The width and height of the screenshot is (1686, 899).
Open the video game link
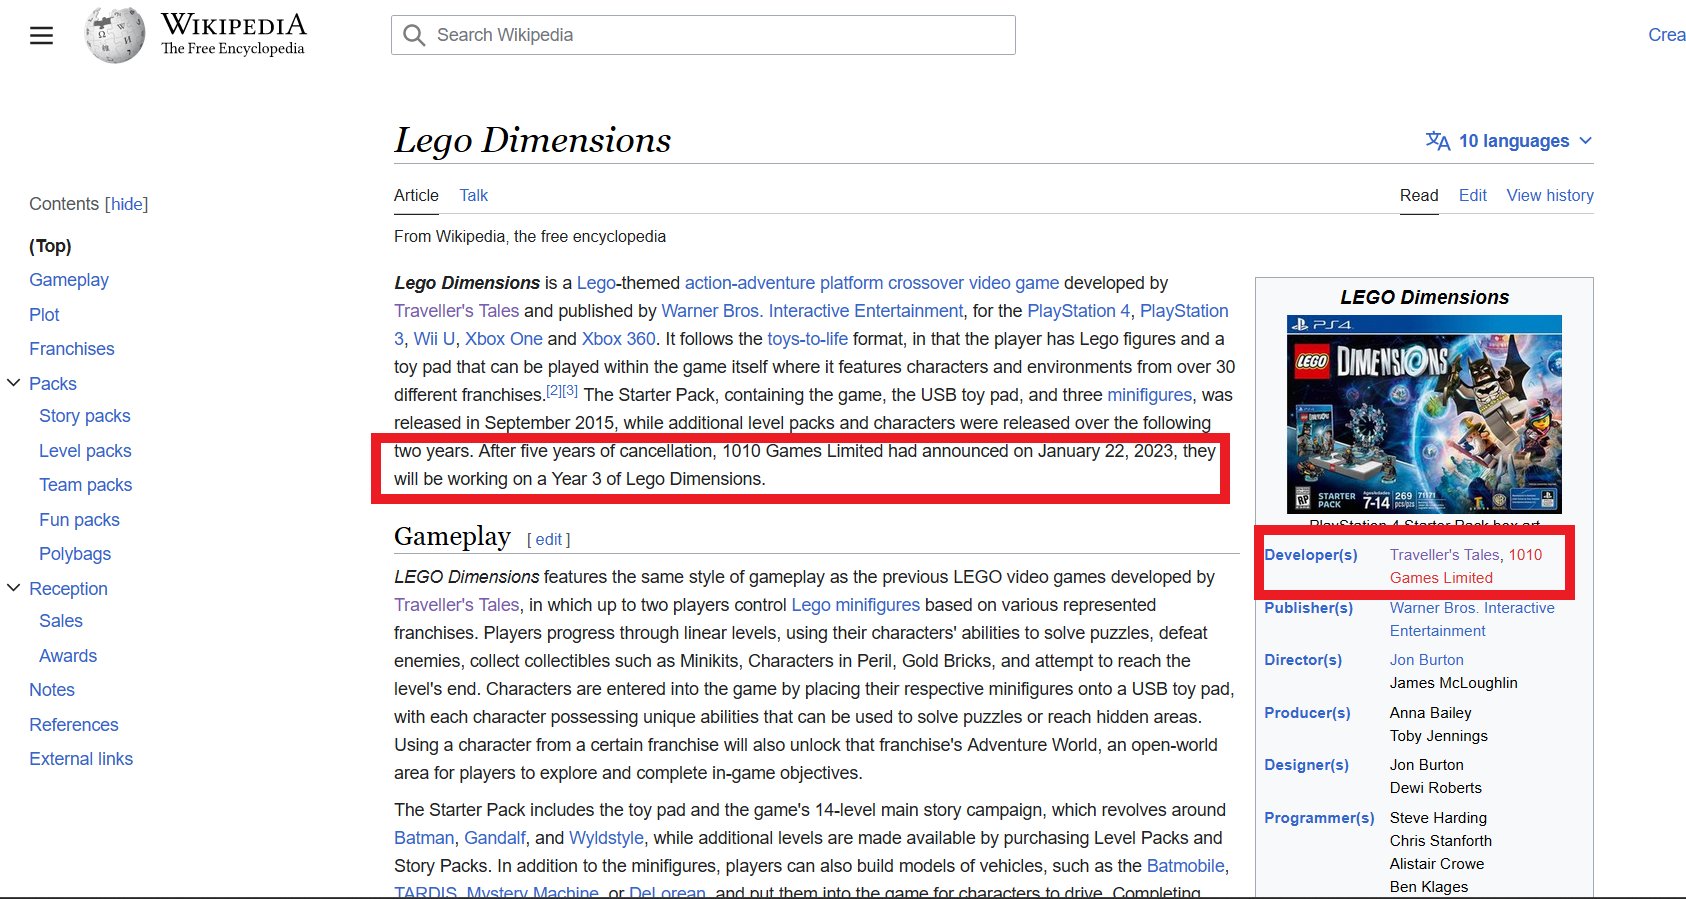click(1014, 283)
